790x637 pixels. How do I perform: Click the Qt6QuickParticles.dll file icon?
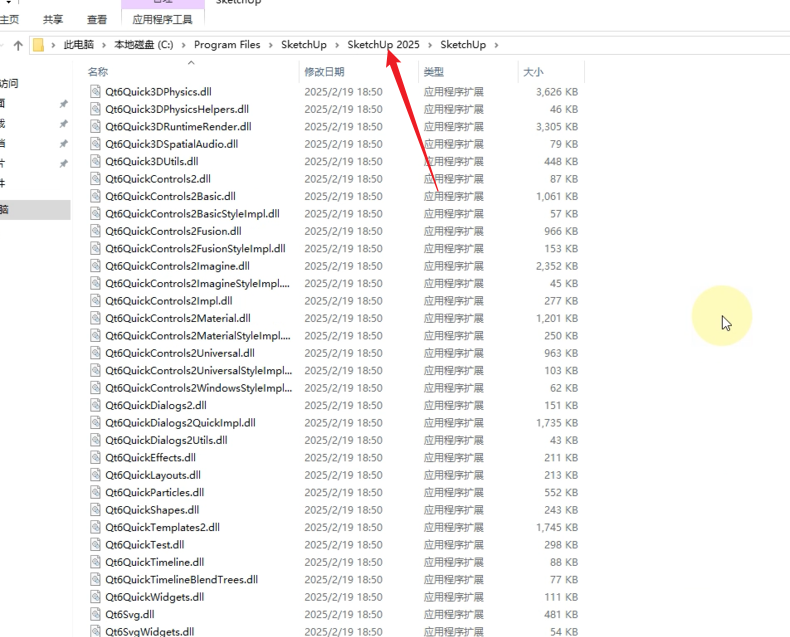(95, 492)
